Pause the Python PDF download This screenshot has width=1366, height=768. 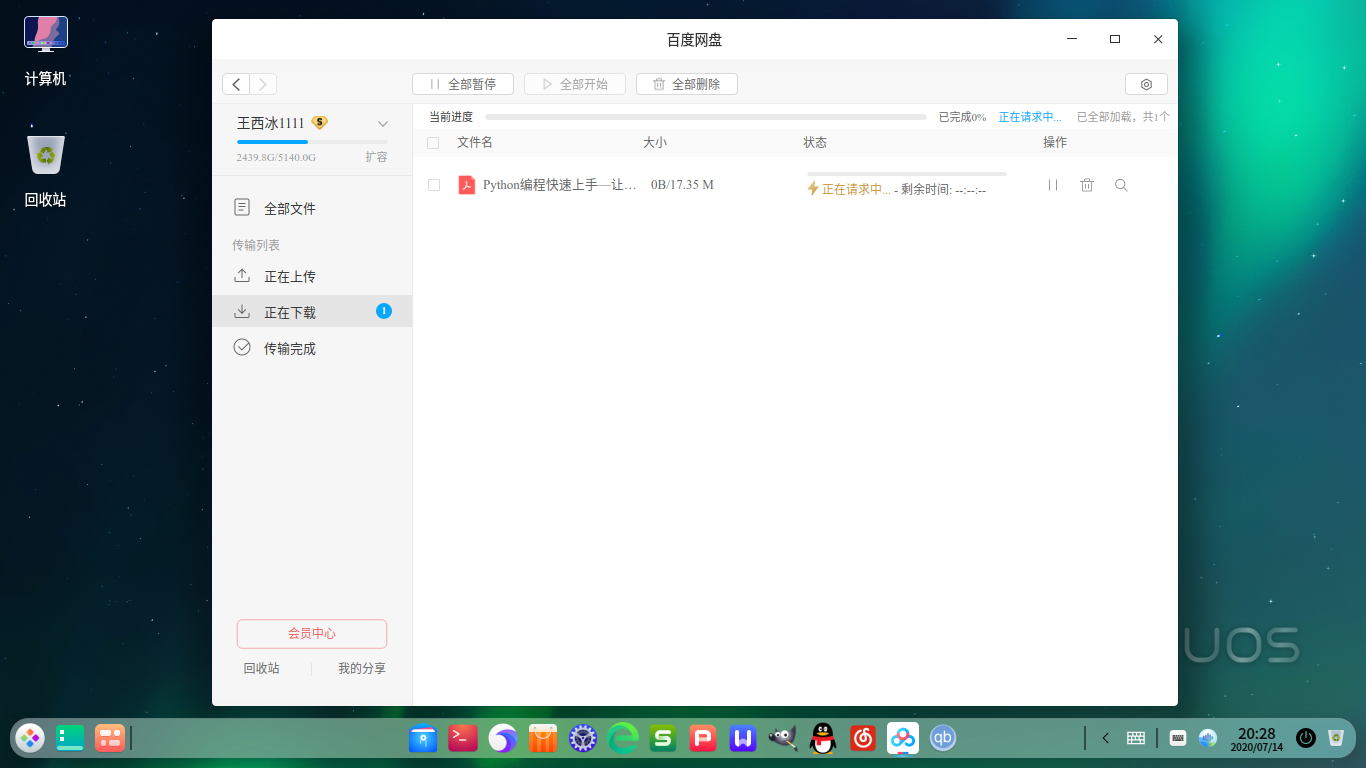tap(1052, 185)
